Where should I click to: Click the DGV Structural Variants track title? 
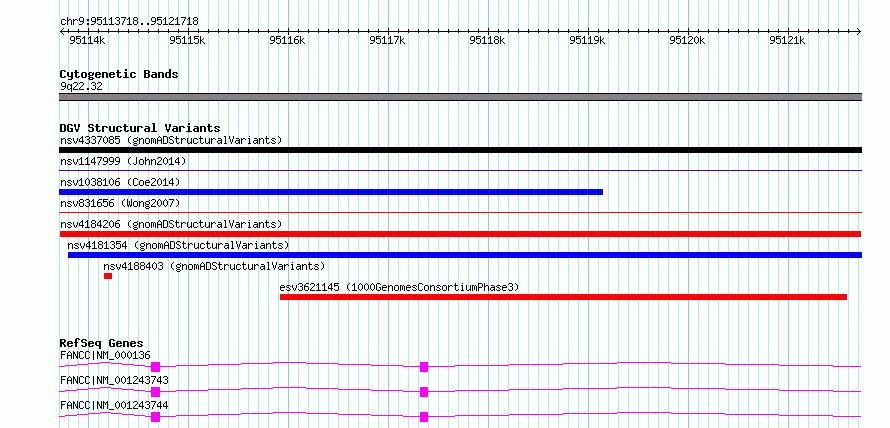140,128
